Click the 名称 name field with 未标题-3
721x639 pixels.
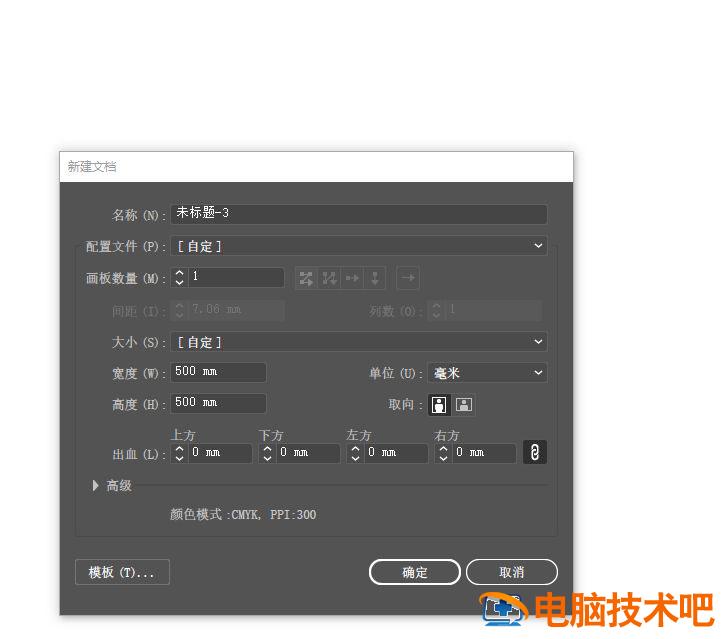359,214
